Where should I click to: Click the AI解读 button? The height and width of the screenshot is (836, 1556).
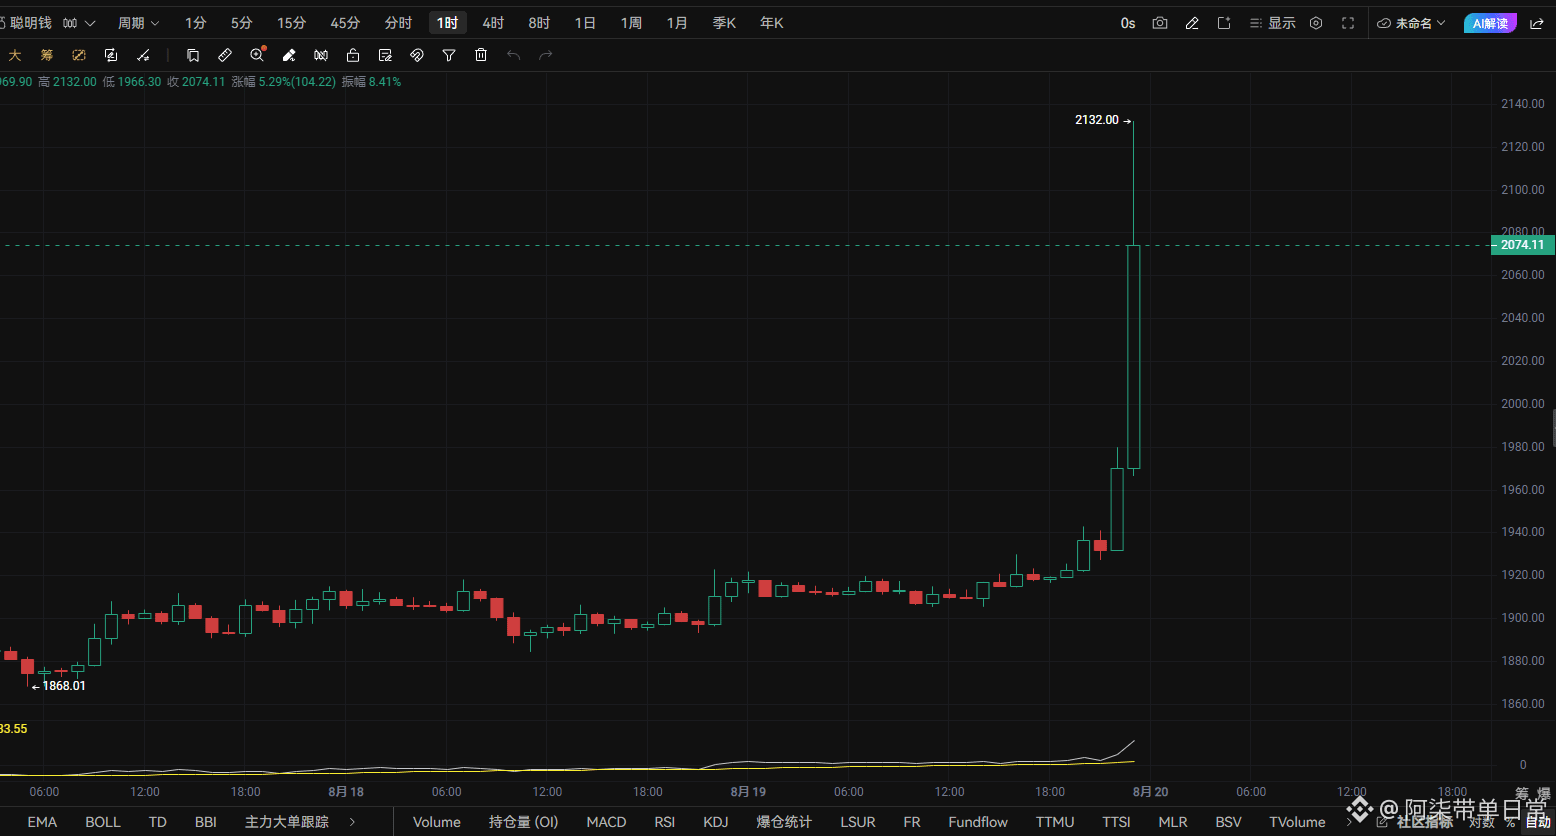1490,23
